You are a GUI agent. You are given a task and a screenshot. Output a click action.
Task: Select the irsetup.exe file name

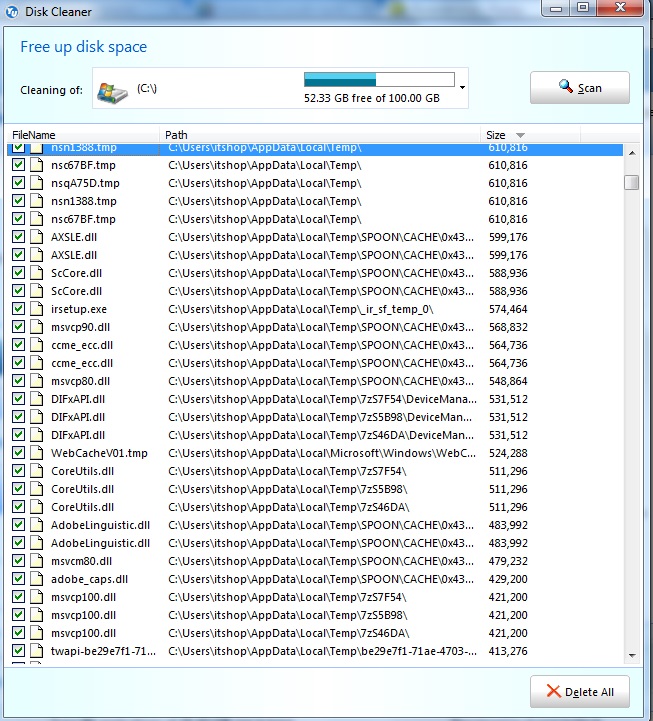(79, 309)
